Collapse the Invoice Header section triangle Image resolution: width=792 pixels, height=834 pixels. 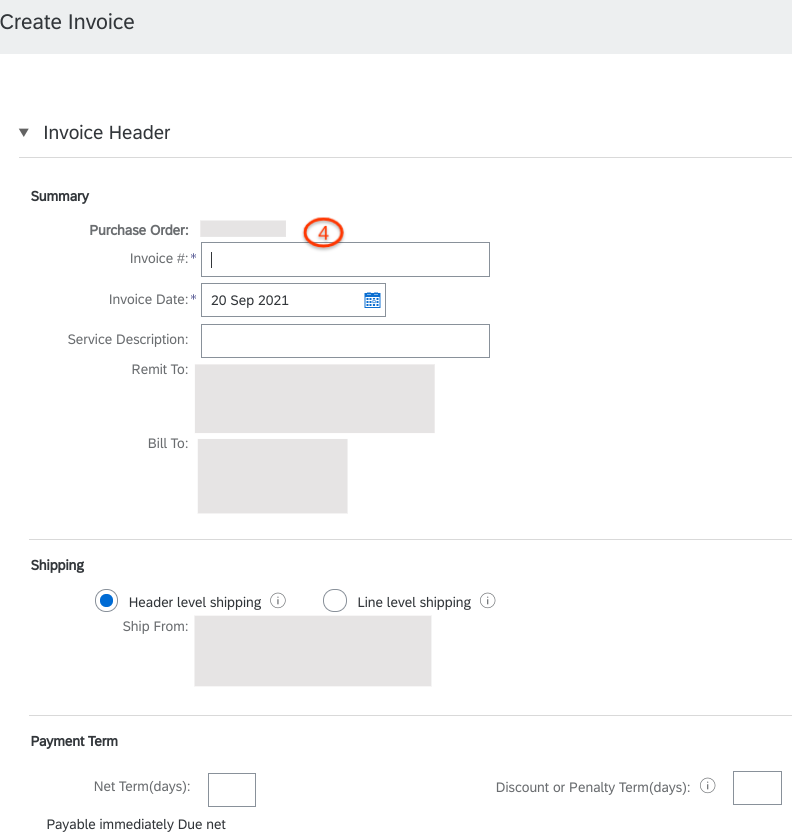(24, 132)
